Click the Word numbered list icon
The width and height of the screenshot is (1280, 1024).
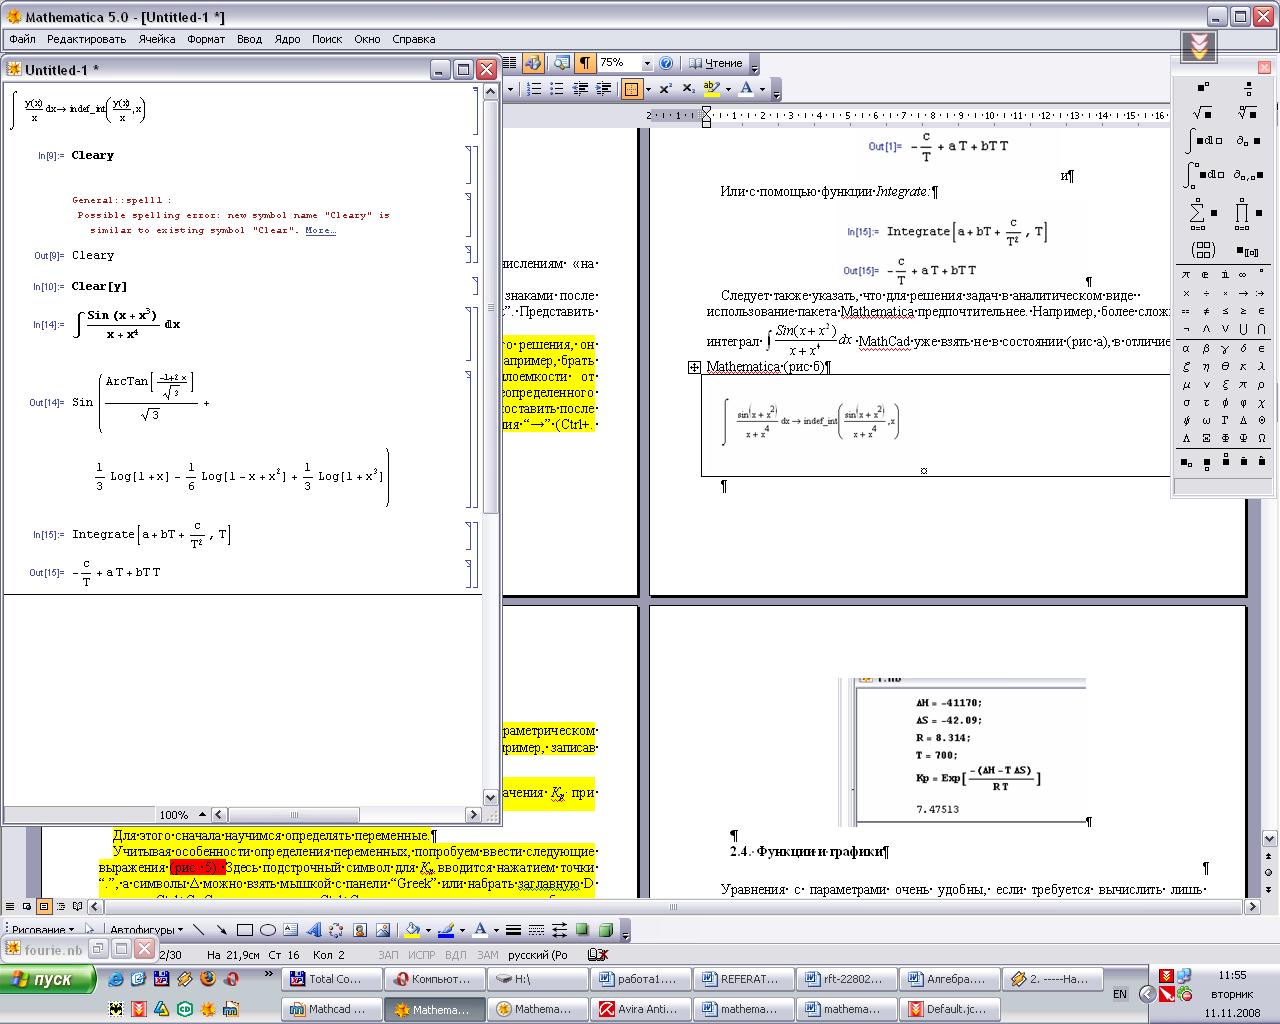pyautogui.click(x=534, y=89)
